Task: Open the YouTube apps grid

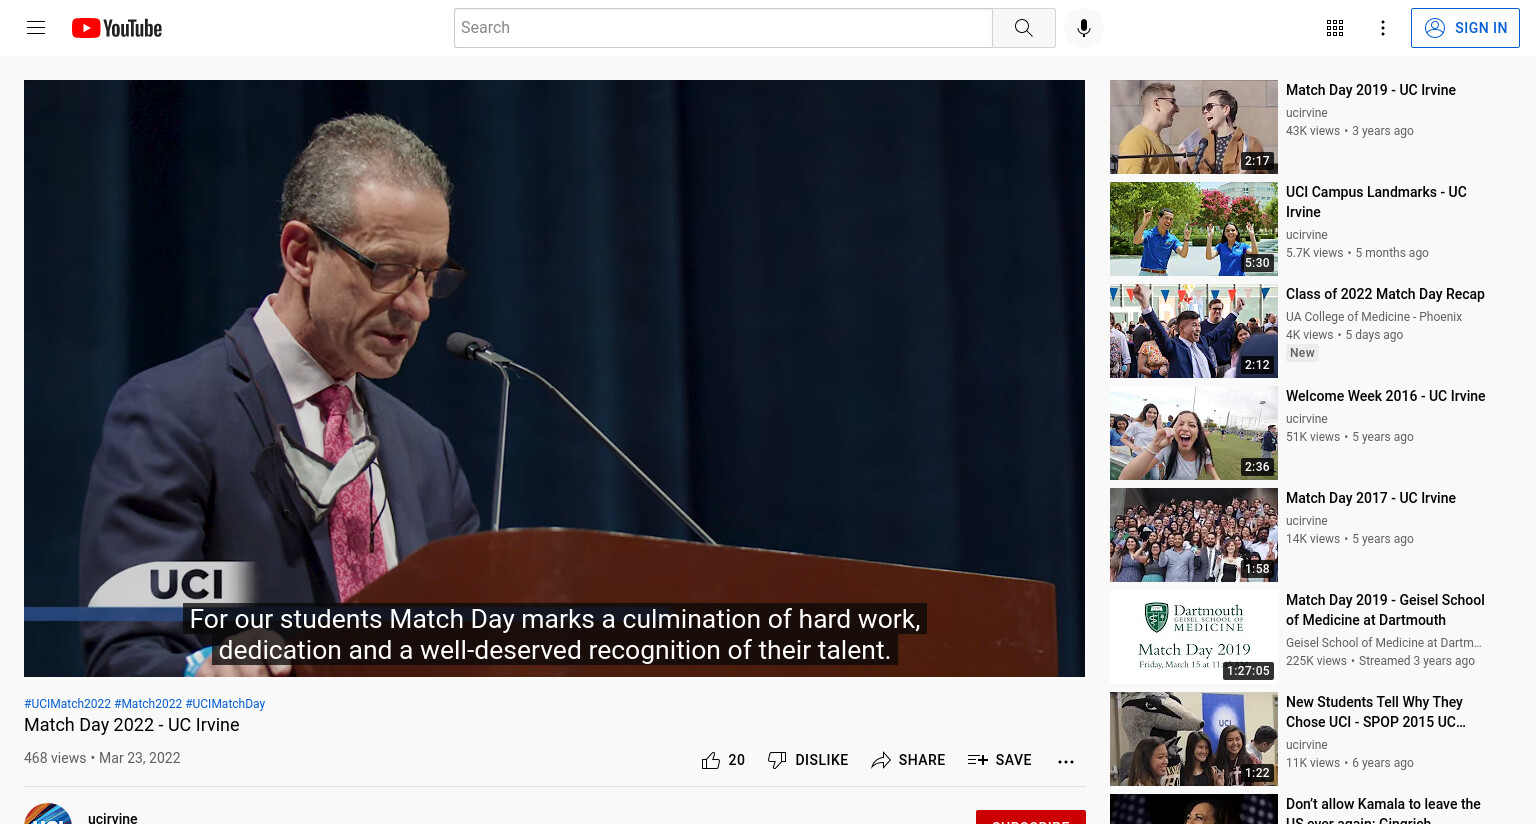Action: coord(1335,28)
